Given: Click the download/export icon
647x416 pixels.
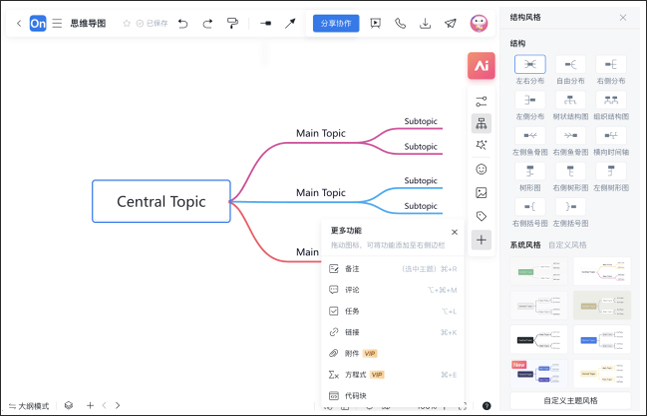Looking at the screenshot, I should click(426, 23).
